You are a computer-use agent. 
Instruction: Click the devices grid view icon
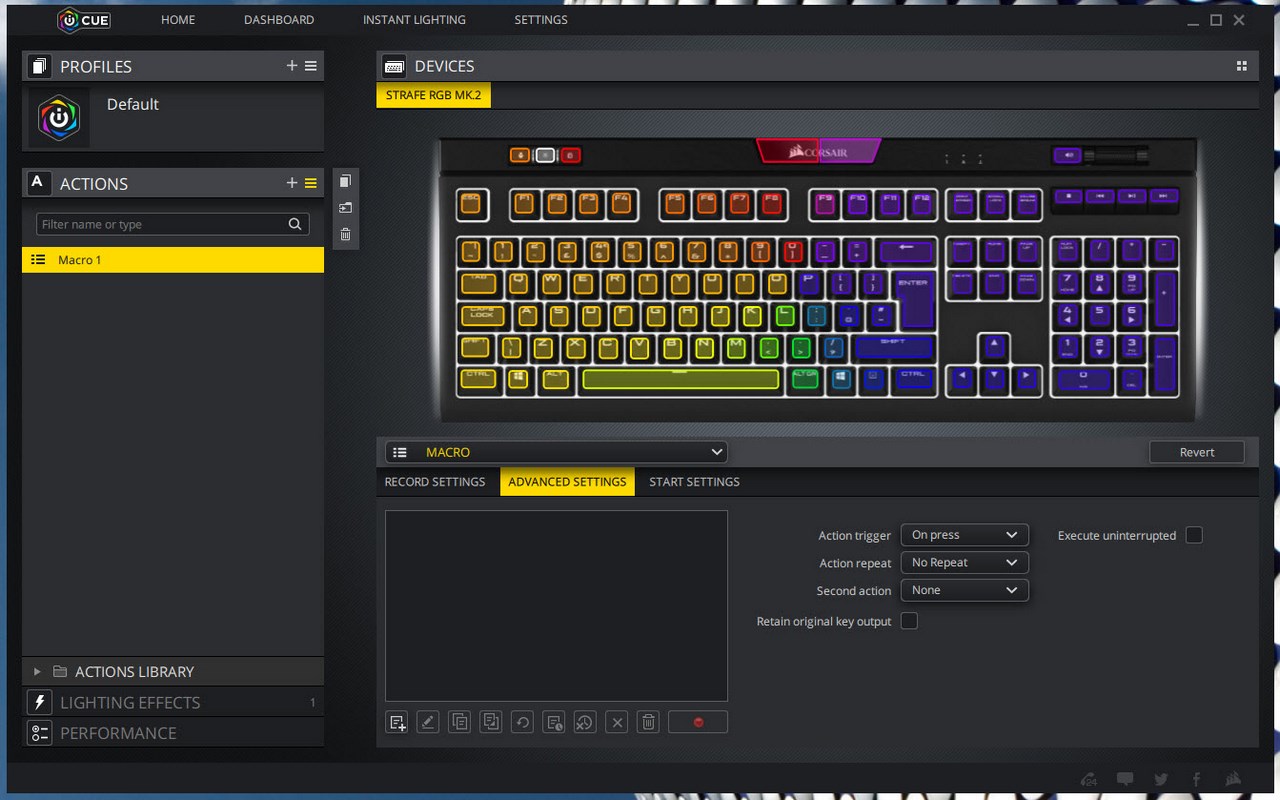1242,66
